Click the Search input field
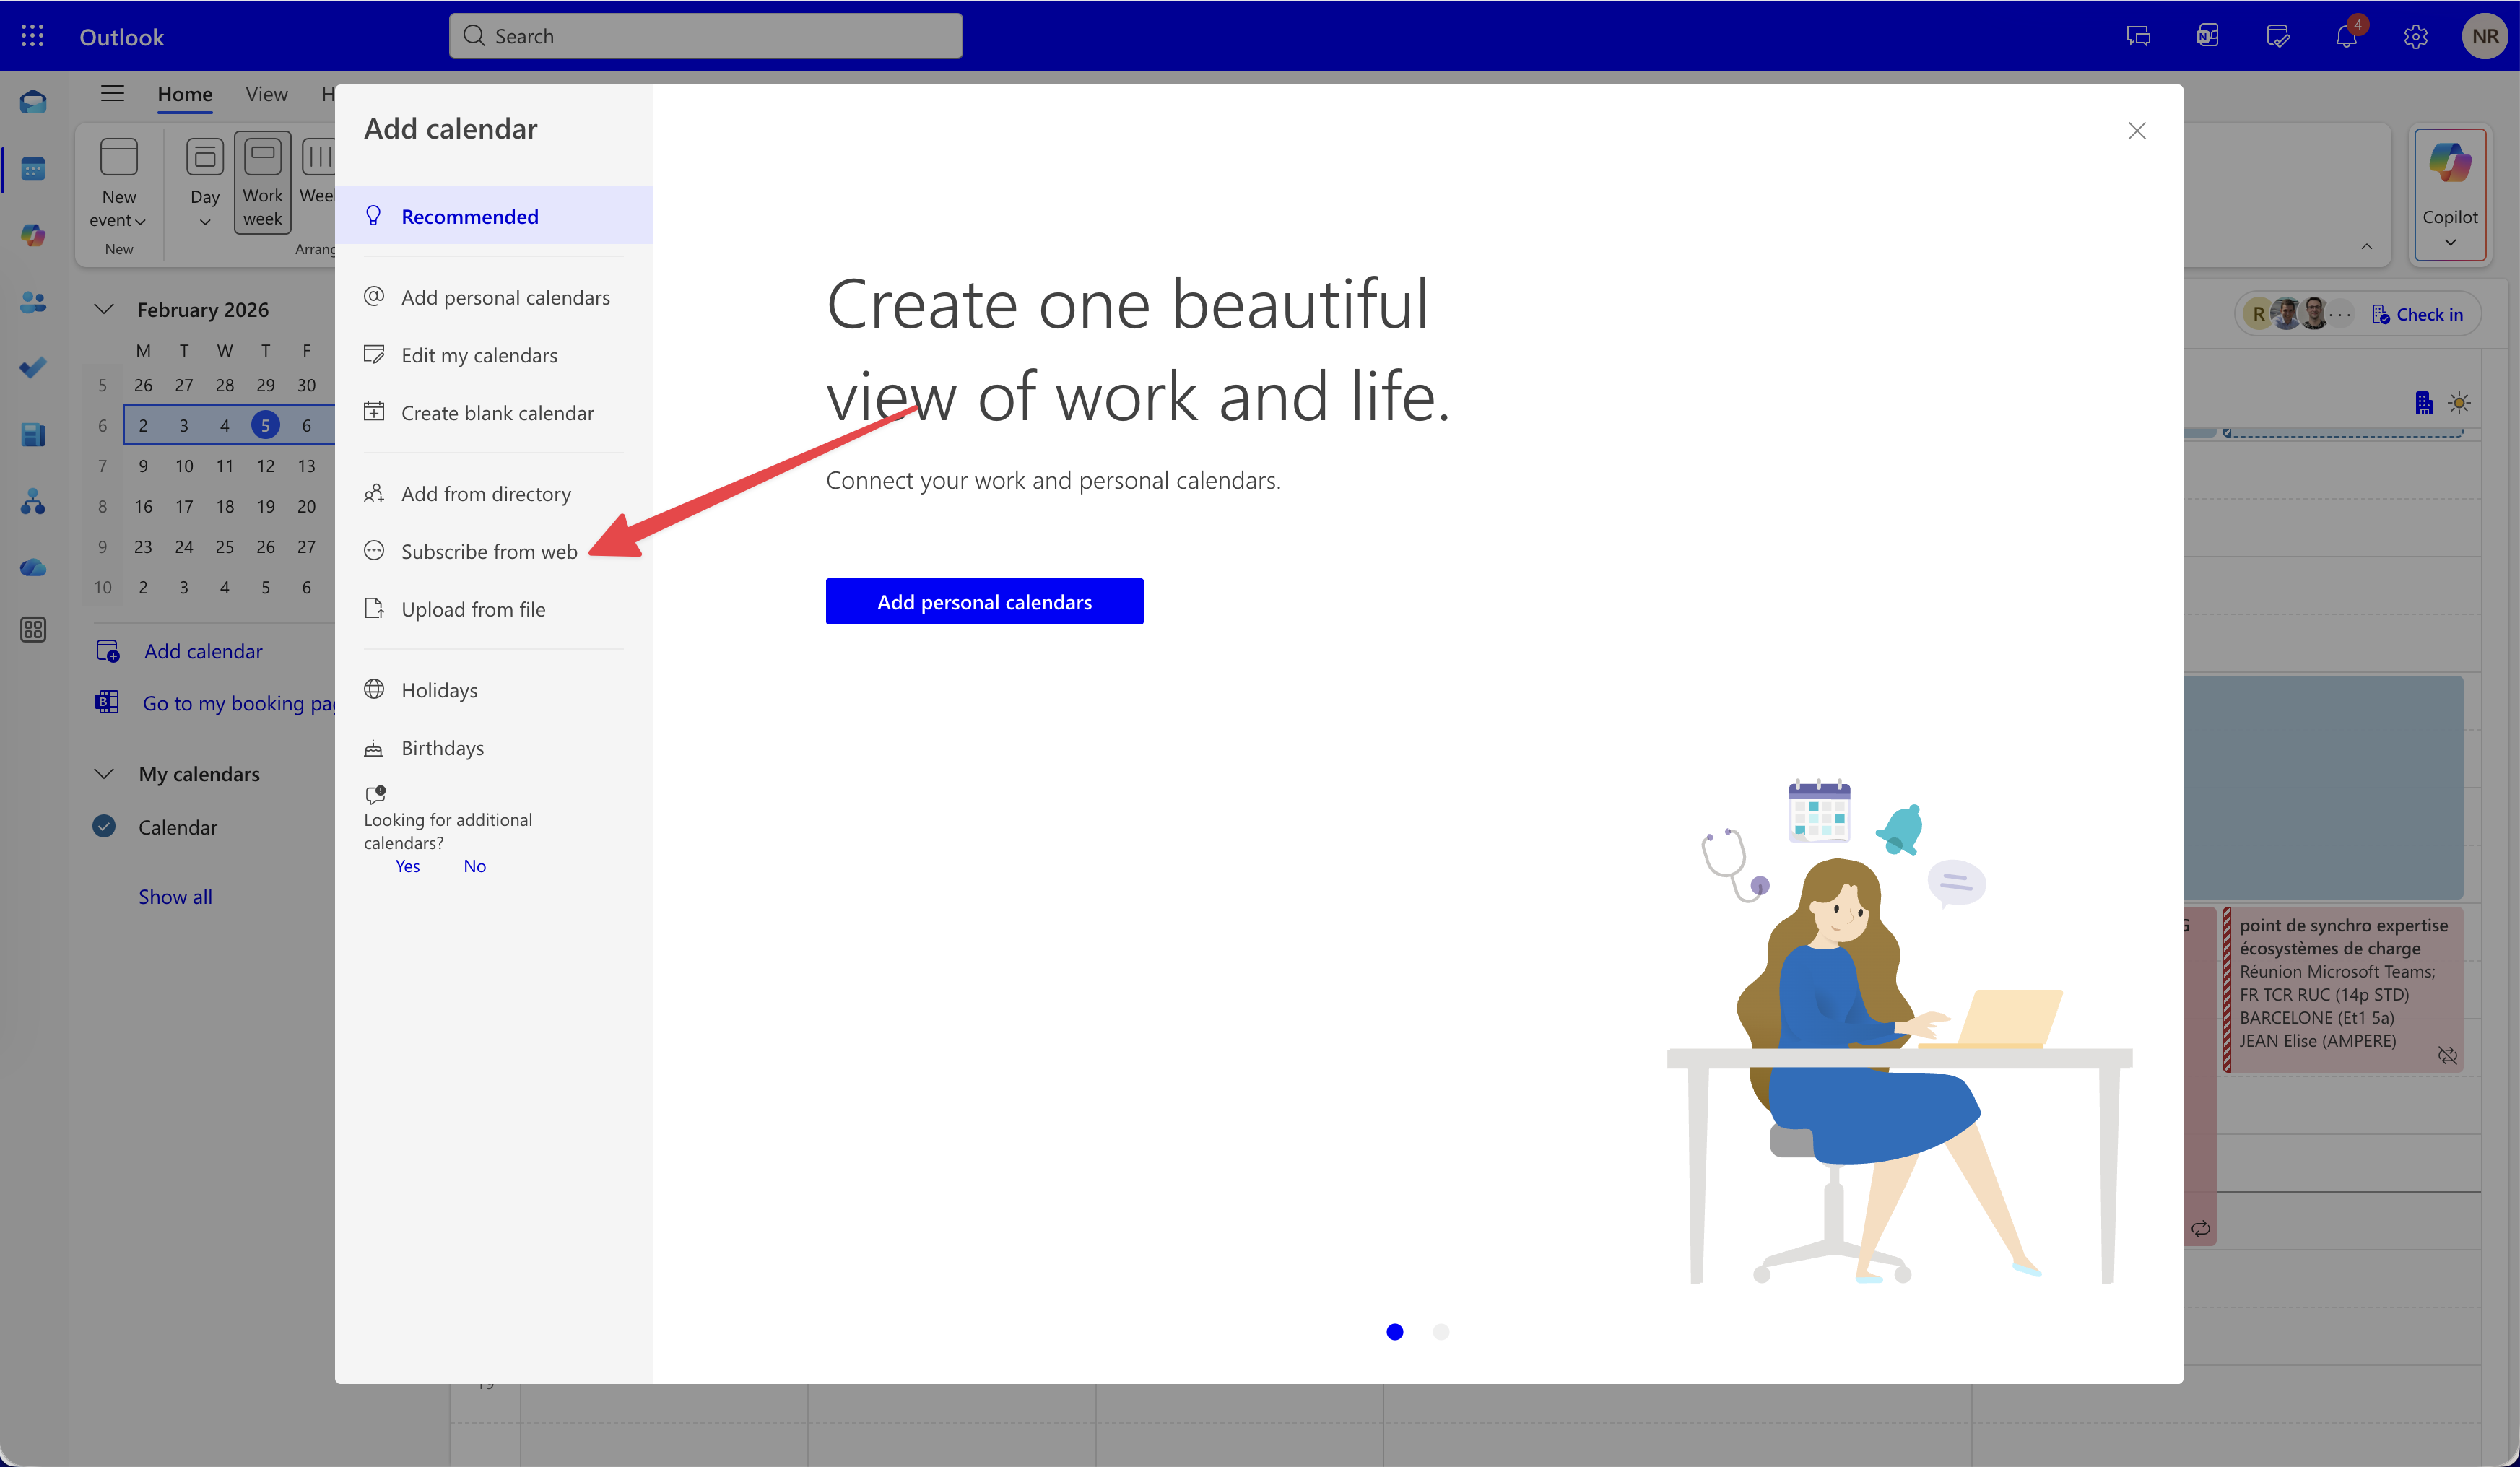This screenshot has height=1467, width=2520. (705, 36)
